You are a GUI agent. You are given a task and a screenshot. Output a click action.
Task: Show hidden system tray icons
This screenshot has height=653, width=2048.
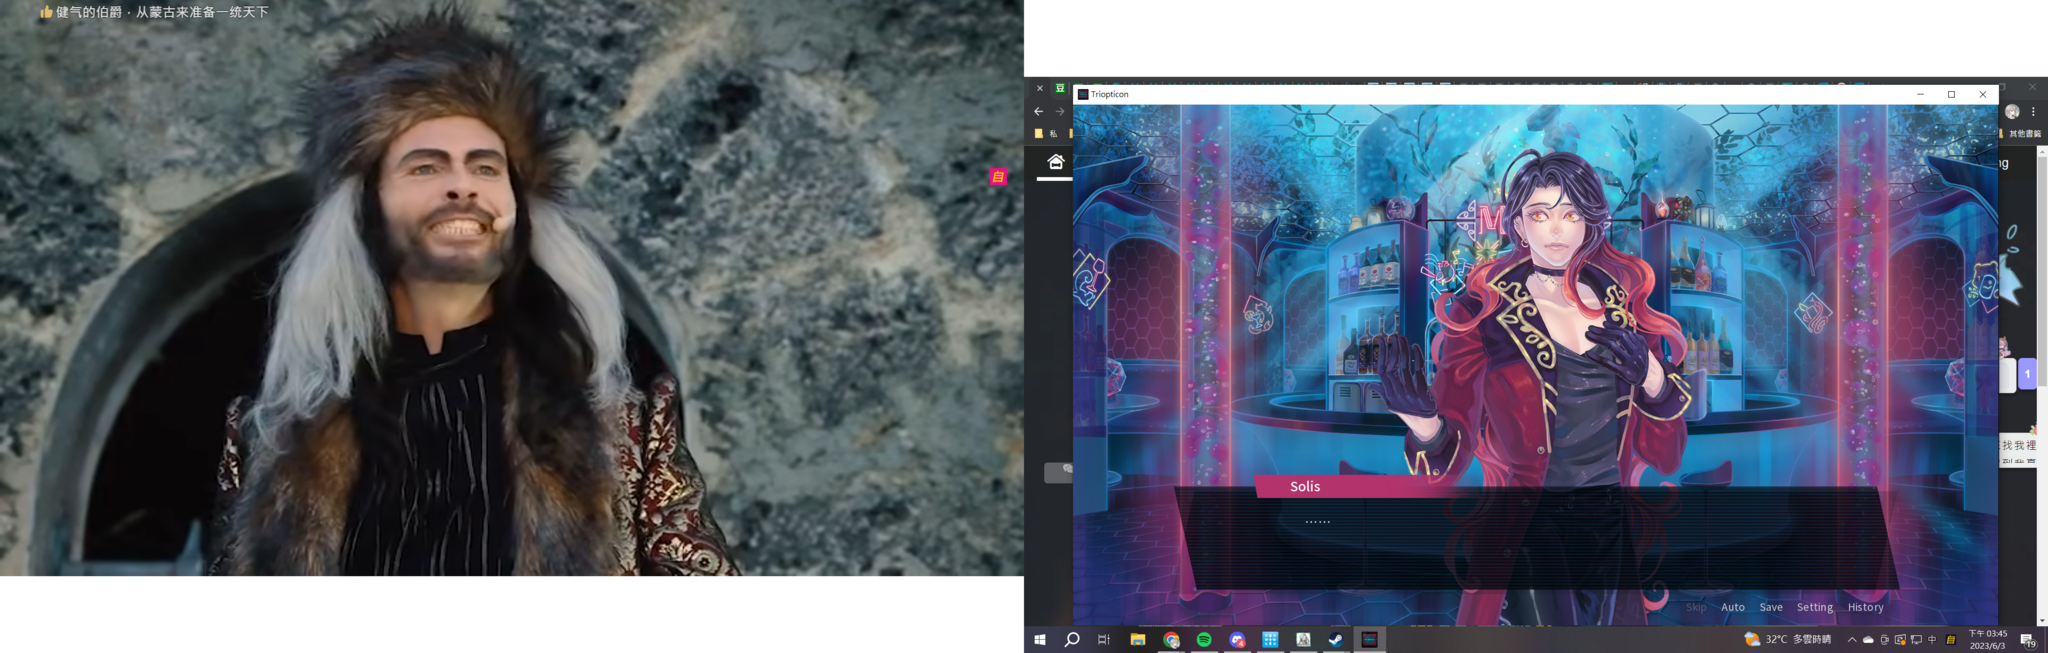pos(1852,640)
